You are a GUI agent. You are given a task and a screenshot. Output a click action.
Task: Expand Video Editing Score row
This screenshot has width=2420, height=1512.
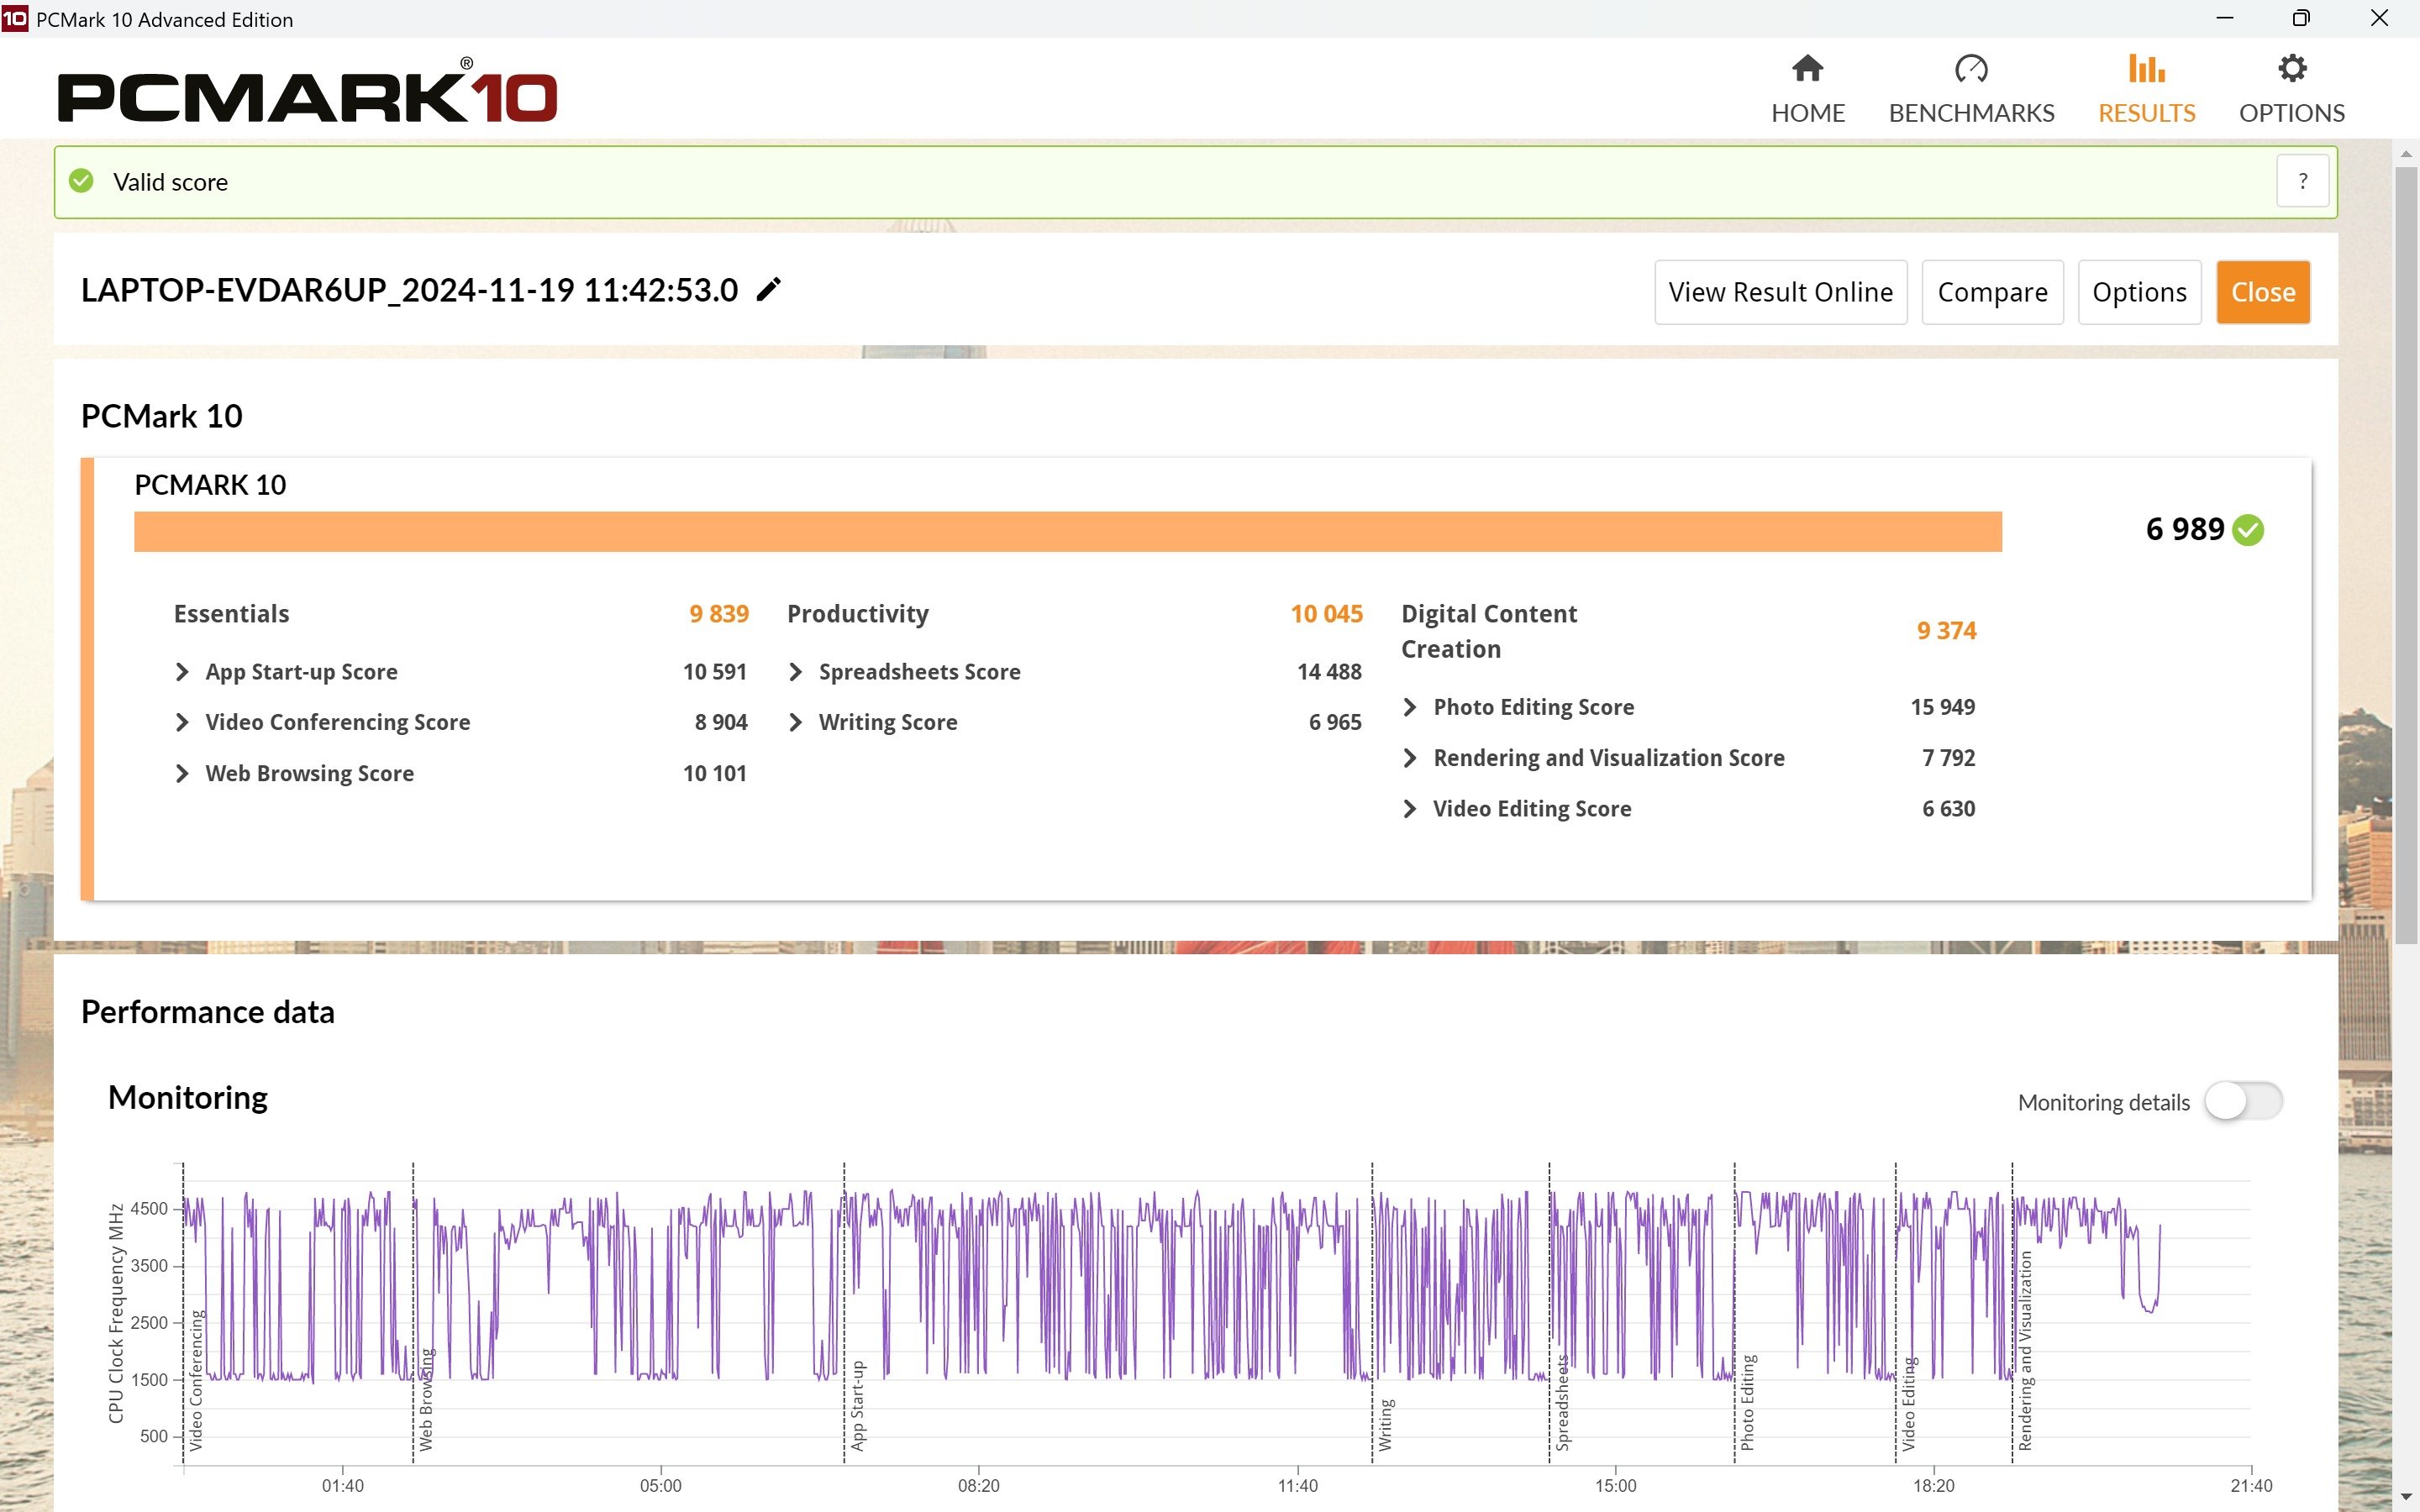1410,808
